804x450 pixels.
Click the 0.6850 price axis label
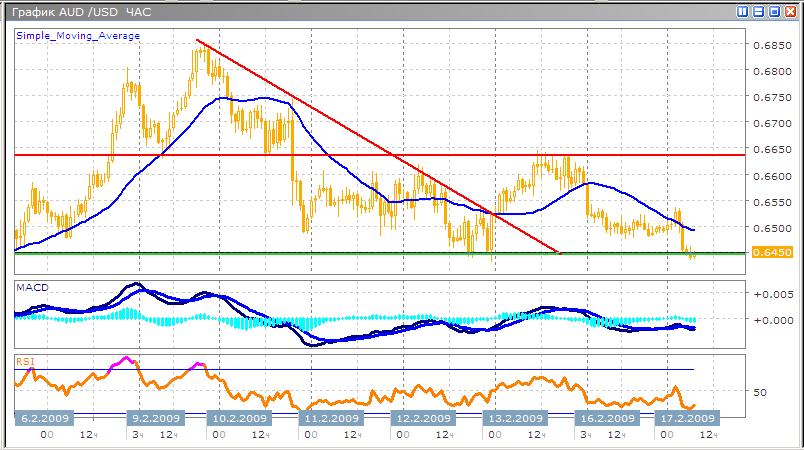[772, 45]
